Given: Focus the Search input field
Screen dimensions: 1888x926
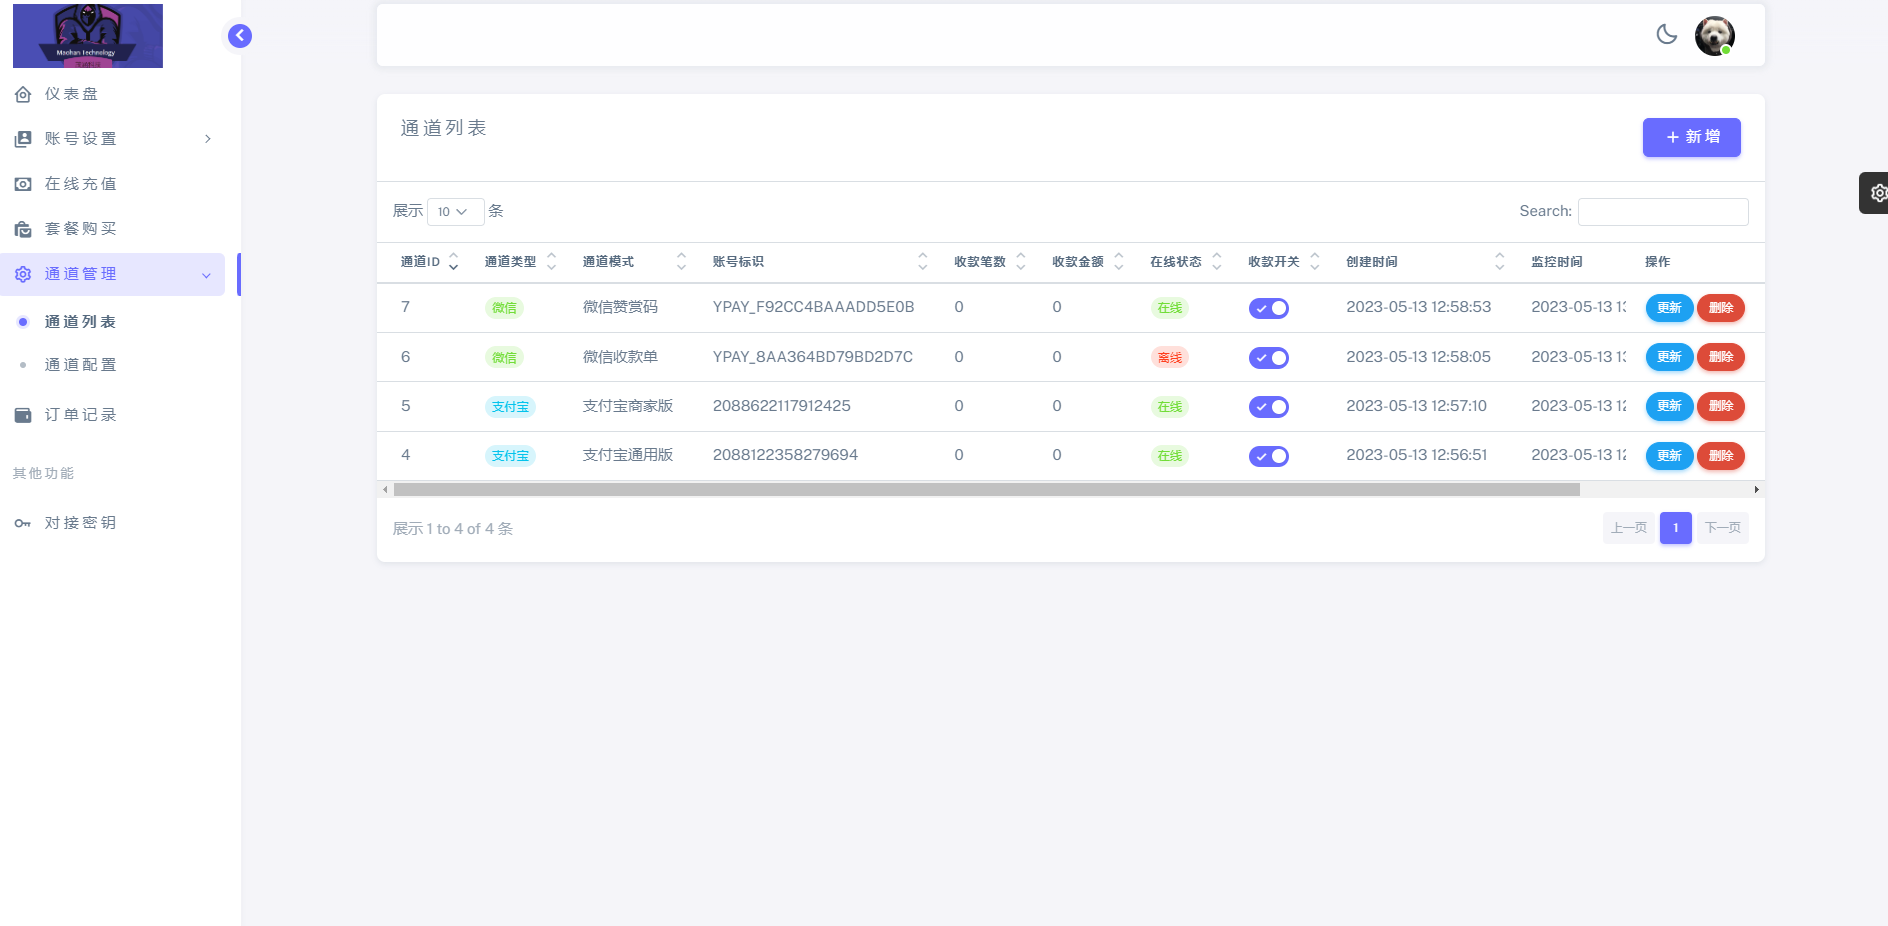Looking at the screenshot, I should coord(1662,212).
